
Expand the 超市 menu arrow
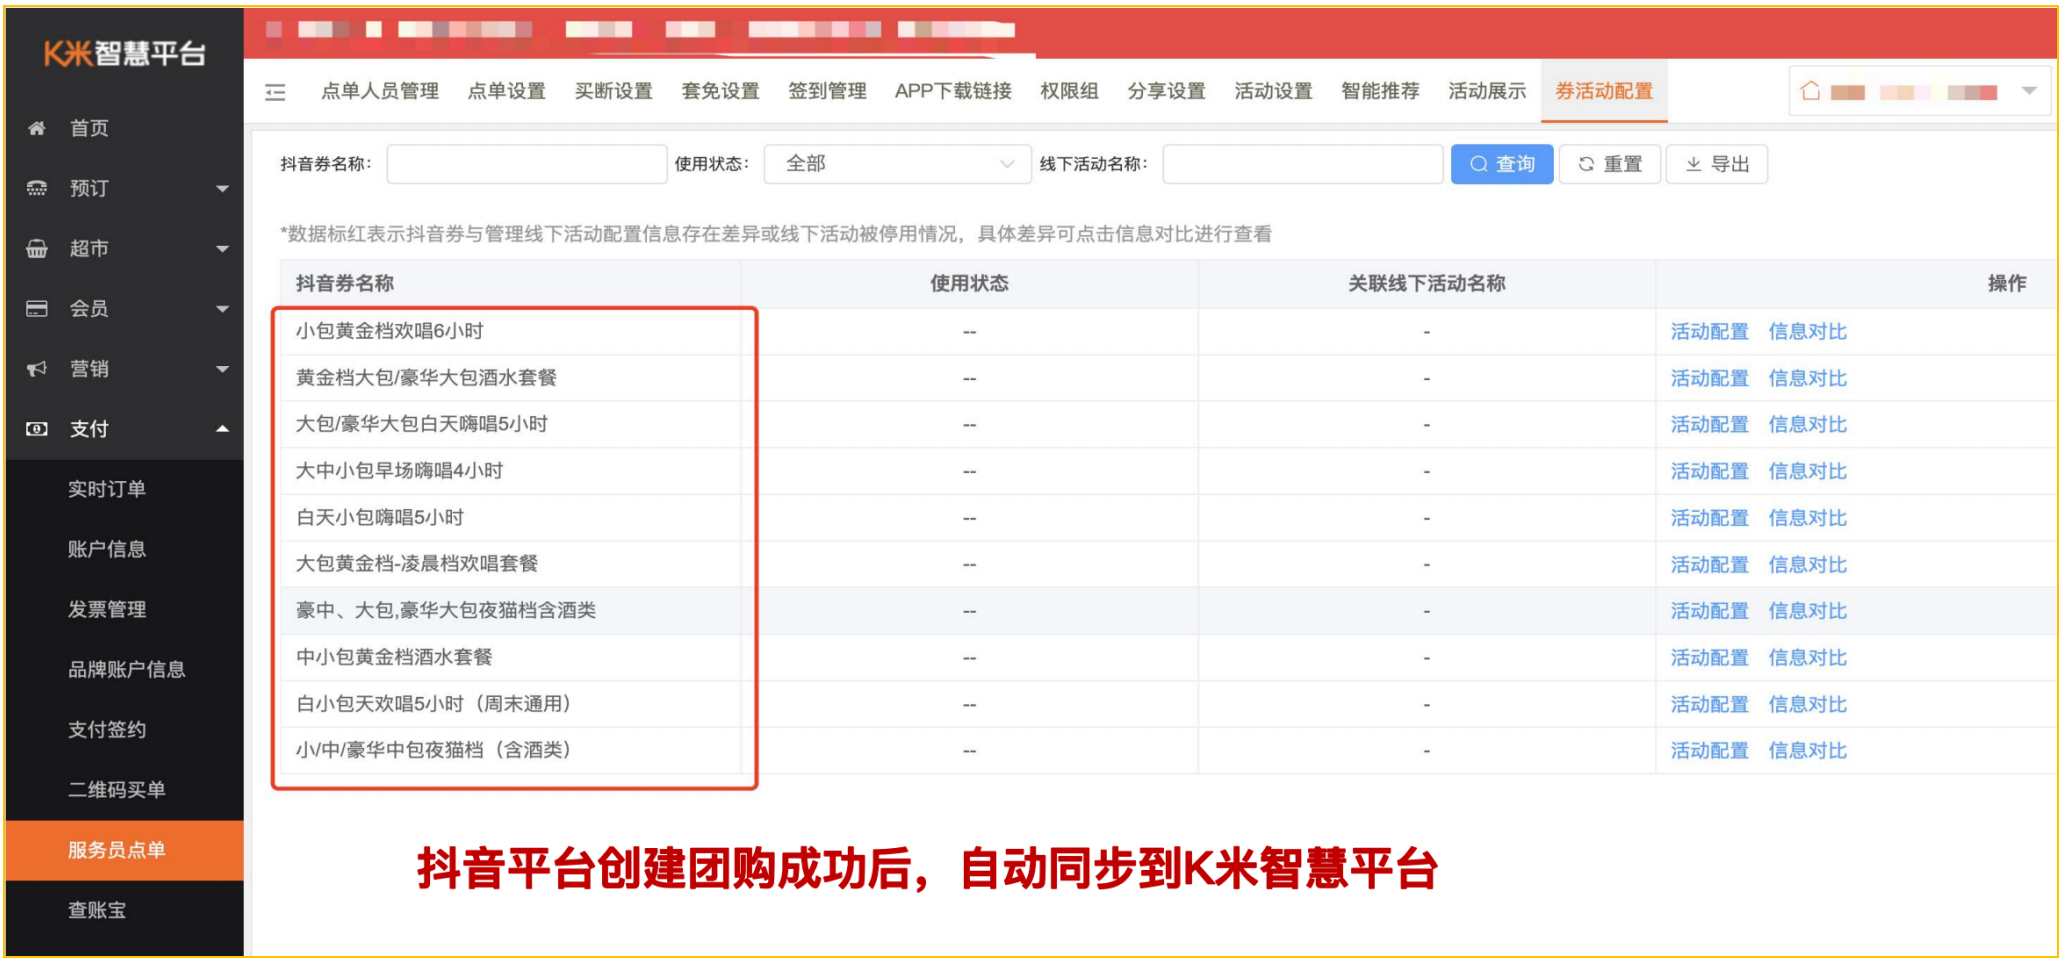222,248
